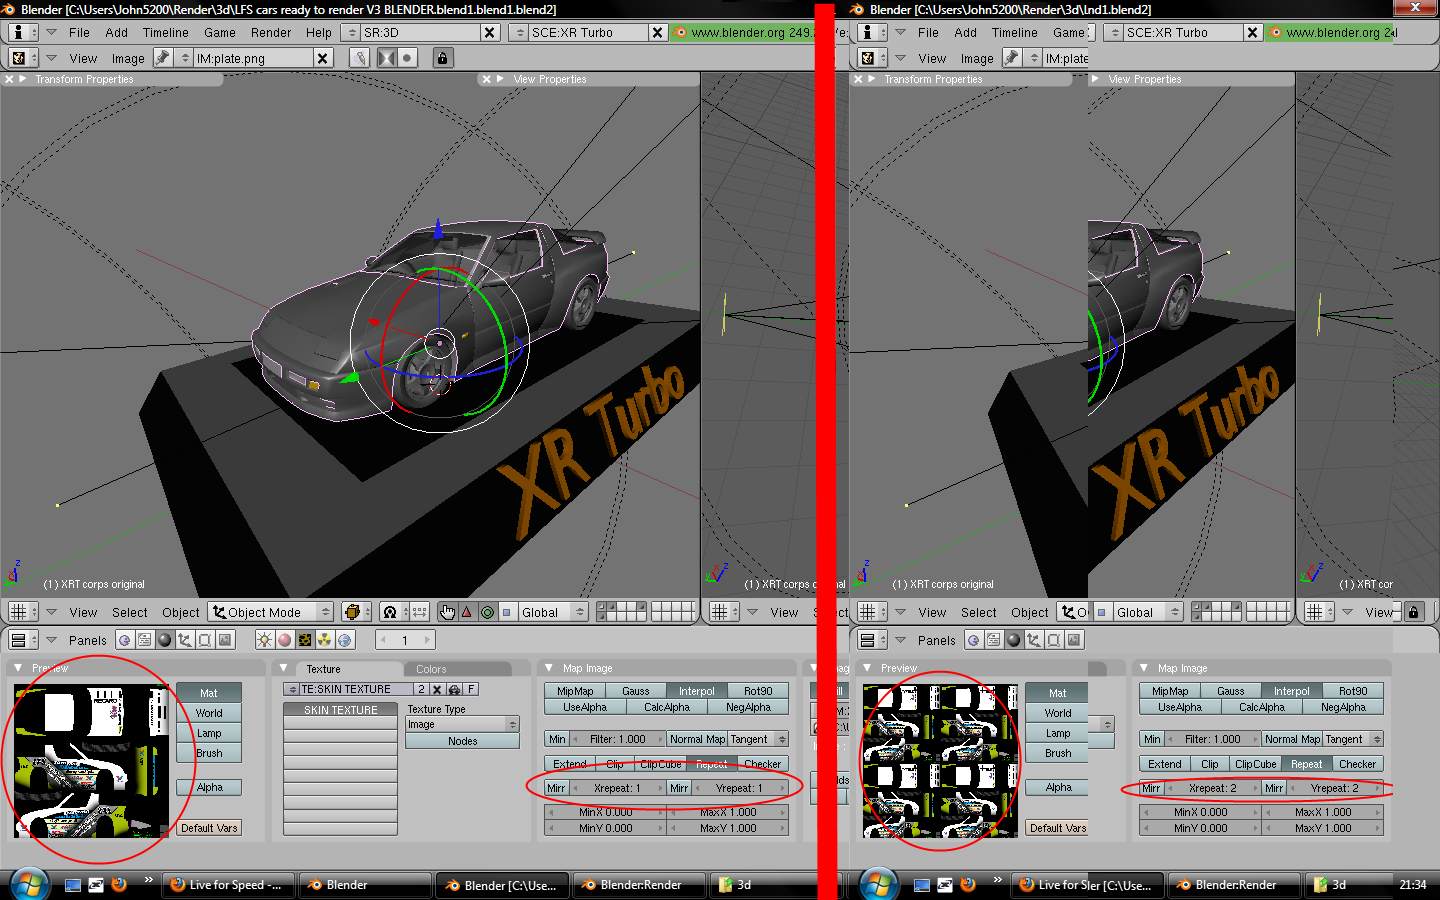Click Object context icon in left window's Panels bar

tap(185, 640)
